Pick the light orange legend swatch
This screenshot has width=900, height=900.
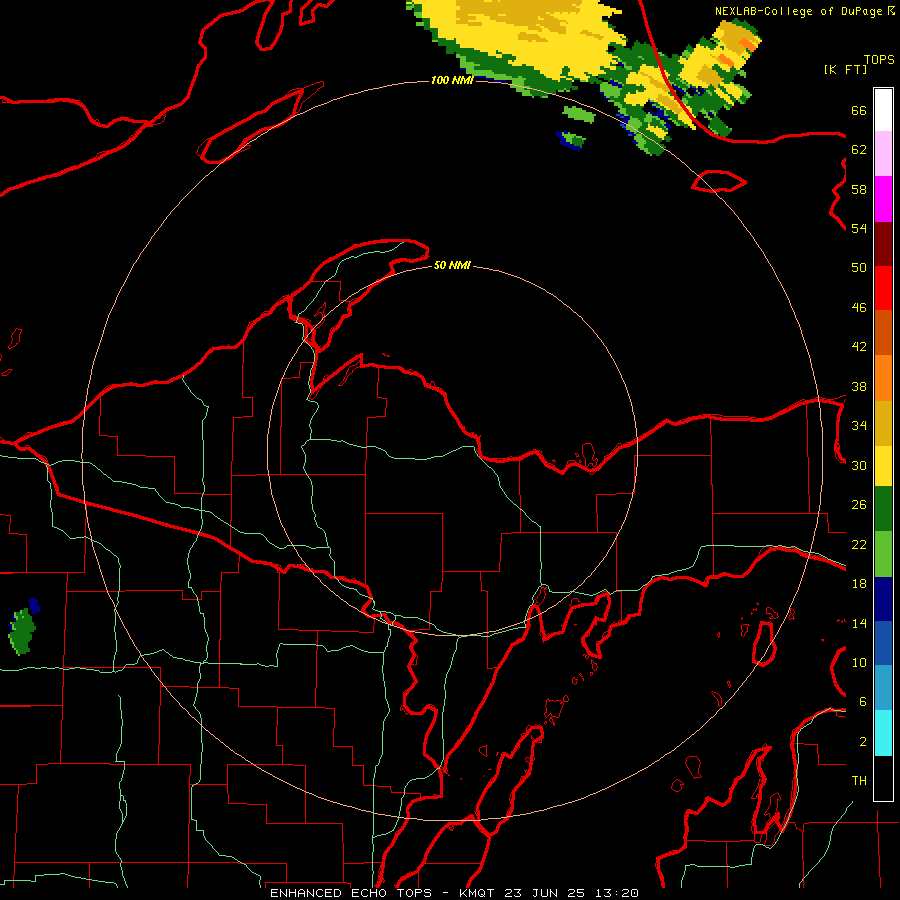click(x=883, y=378)
